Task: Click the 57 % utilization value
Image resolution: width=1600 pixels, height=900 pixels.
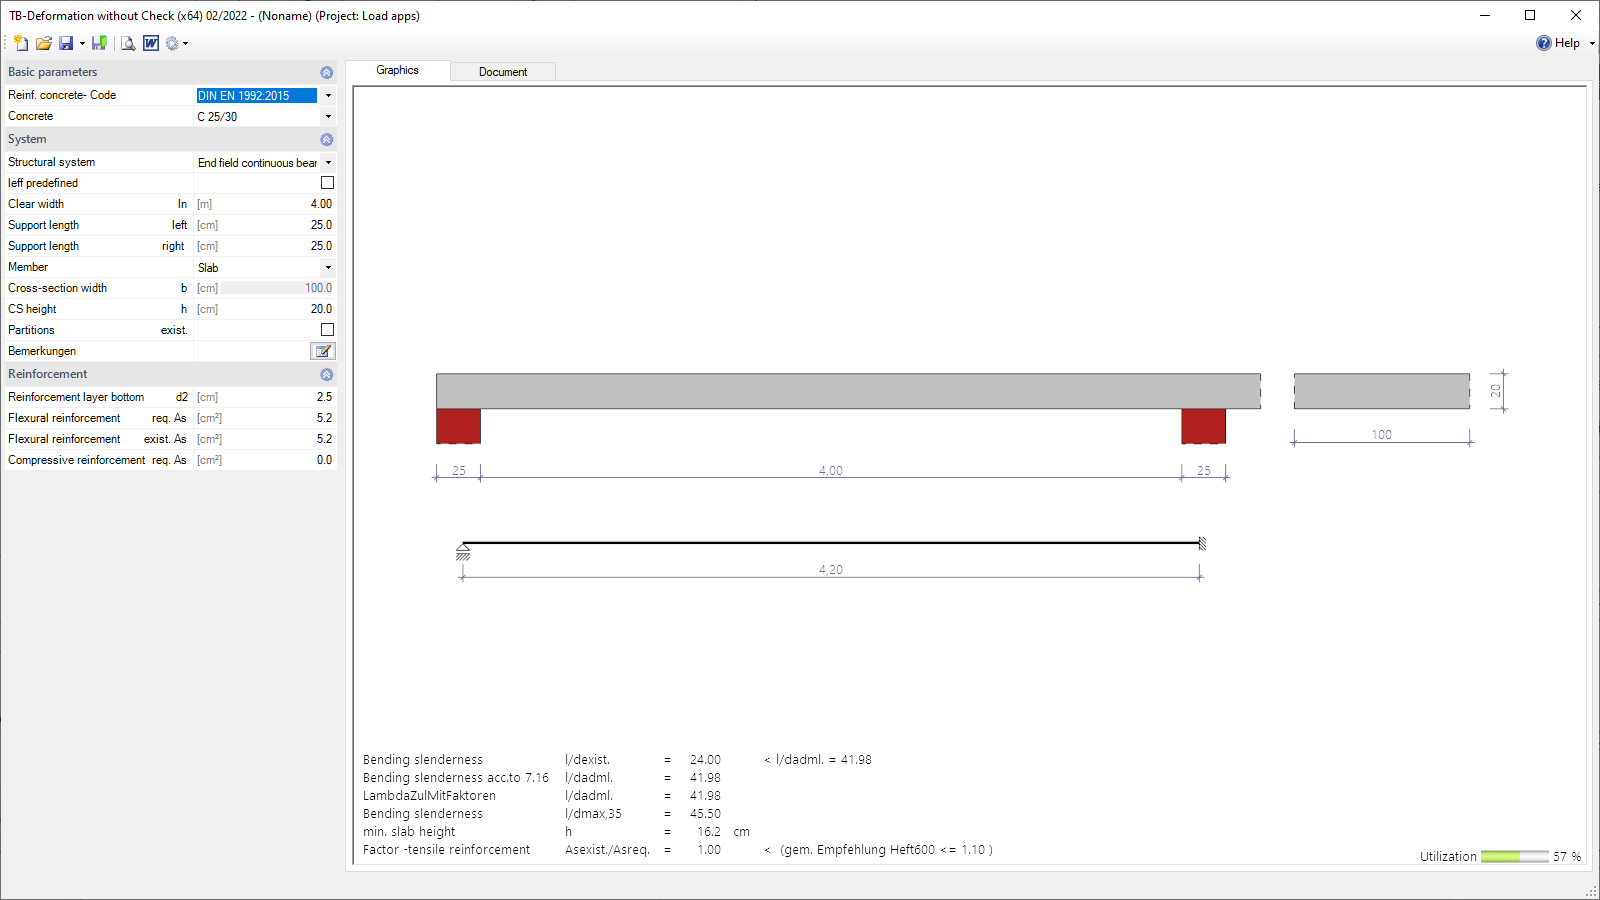Action: (1567, 857)
